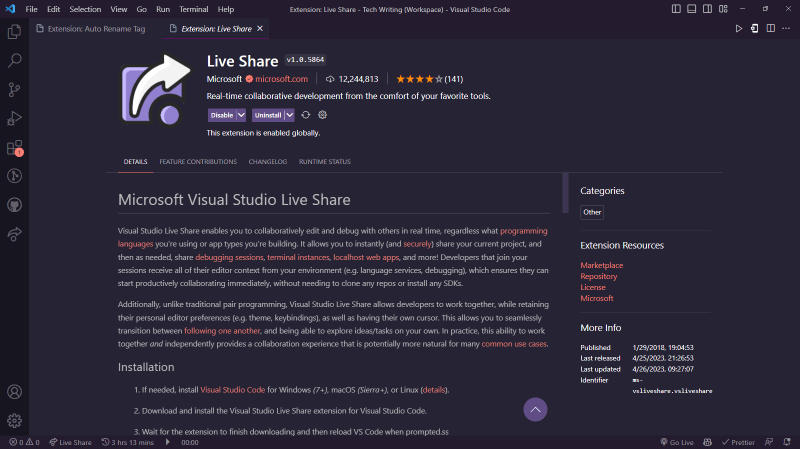
Task: Open the Run and Debug view
Action: click(14, 118)
